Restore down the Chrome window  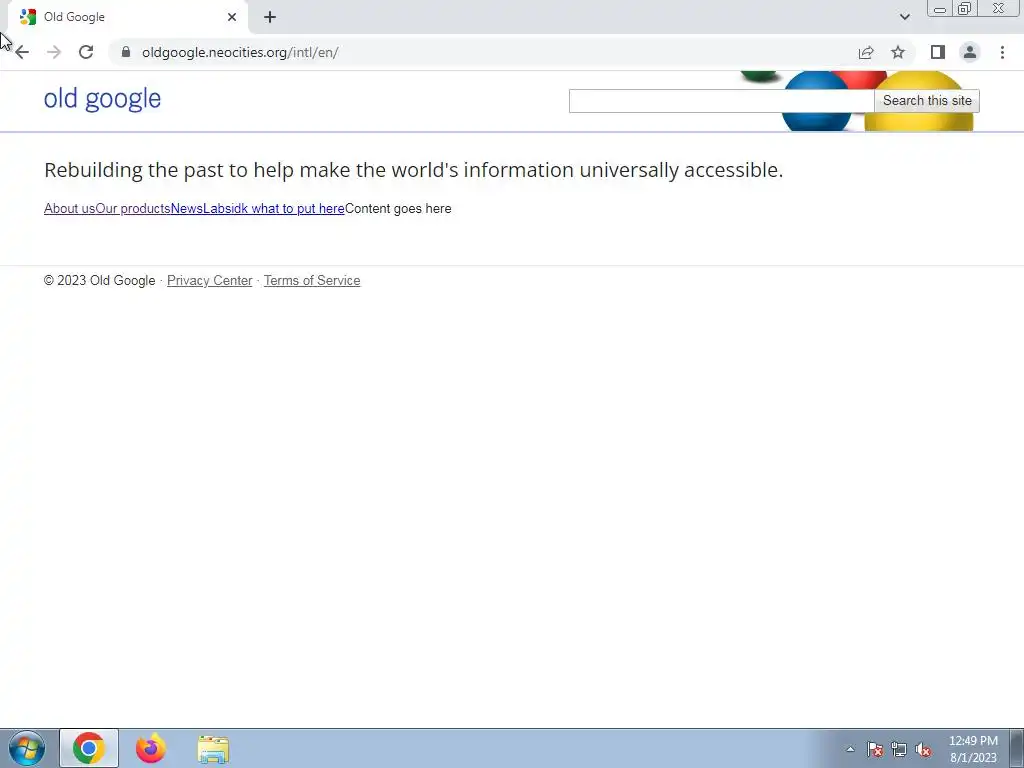coord(964,9)
